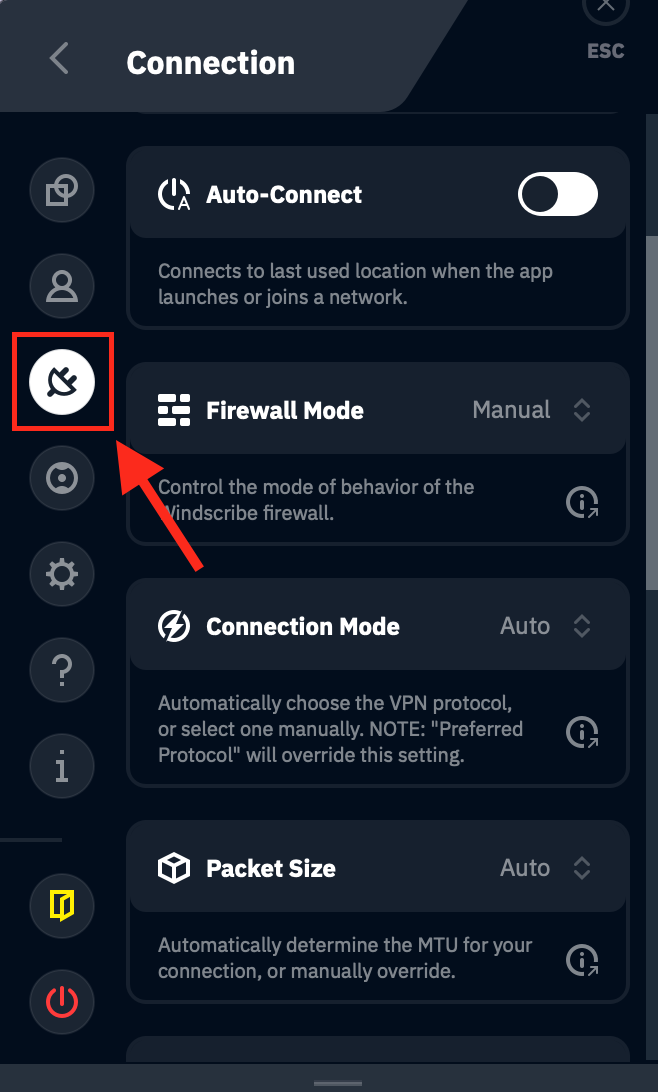Go back using the left chevron
Image resolution: width=658 pixels, height=1092 pixels.
(x=59, y=59)
